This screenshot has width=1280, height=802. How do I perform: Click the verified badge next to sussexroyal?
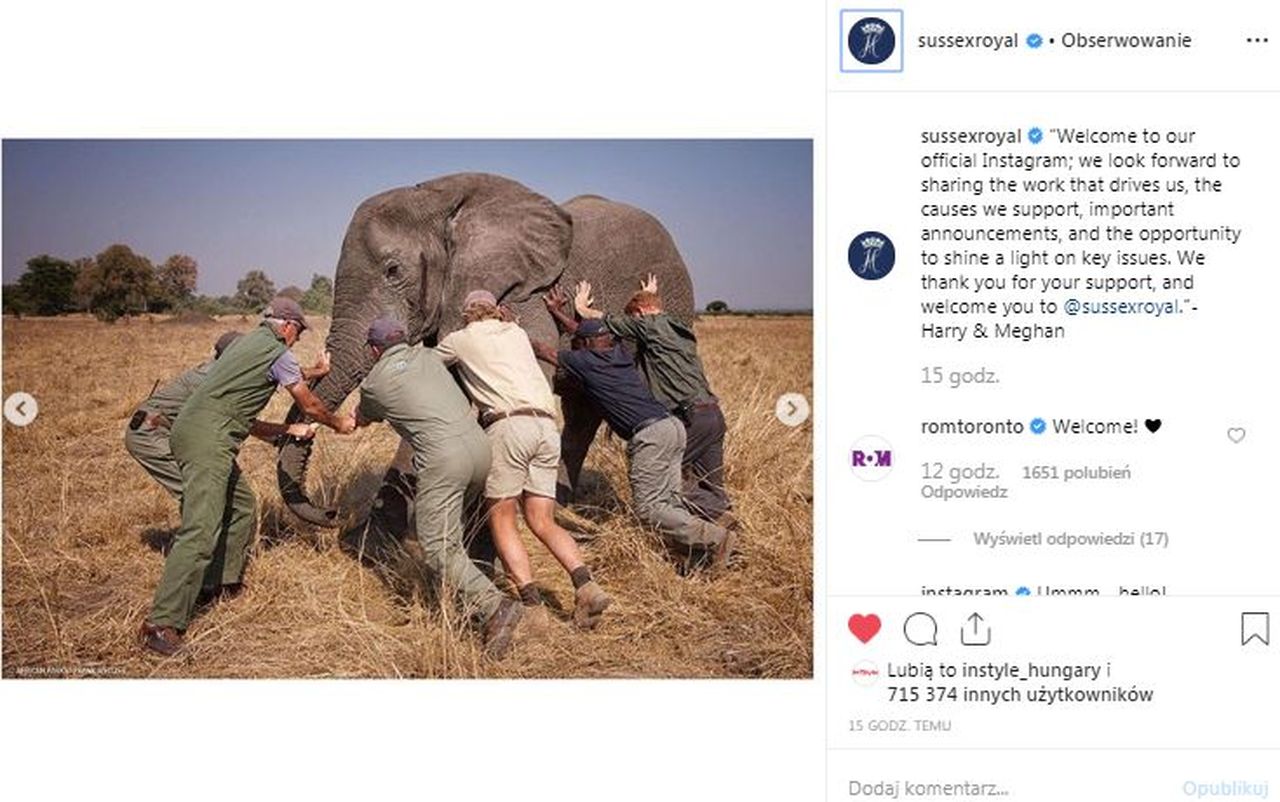1035,40
